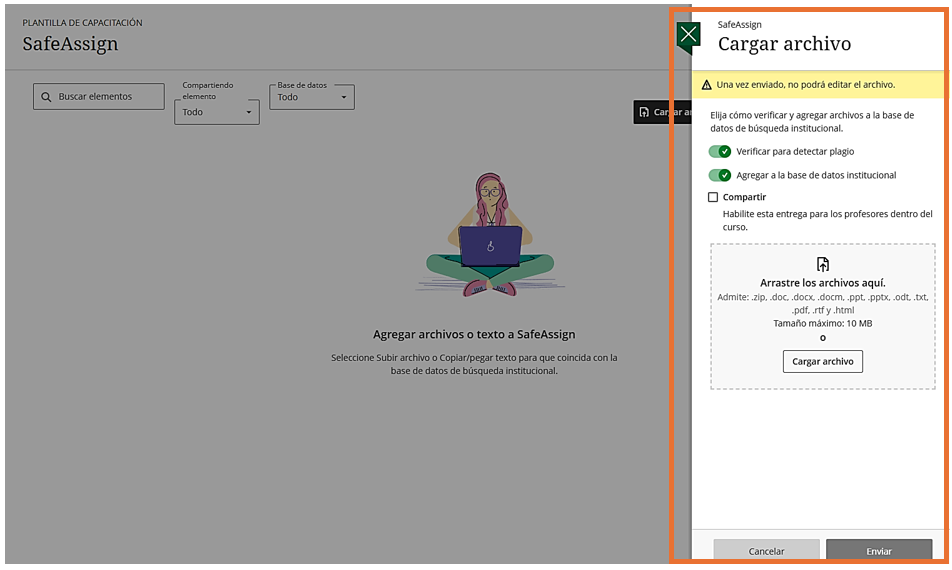This screenshot has width=952, height=570.
Task: Click the dark Cargar archivo button in background page
Action: pos(662,112)
